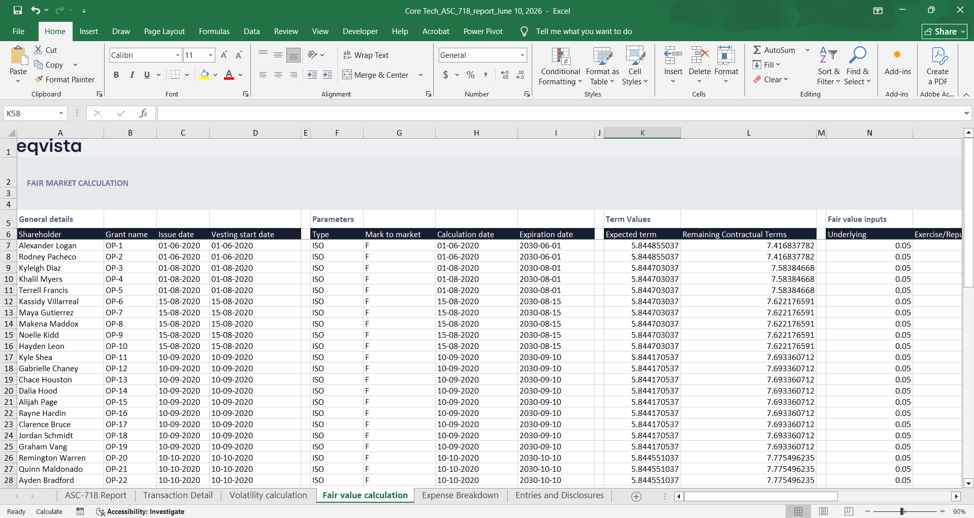The width and height of the screenshot is (974, 518).
Task: Click the Orientation text angle icon
Action: [312, 55]
